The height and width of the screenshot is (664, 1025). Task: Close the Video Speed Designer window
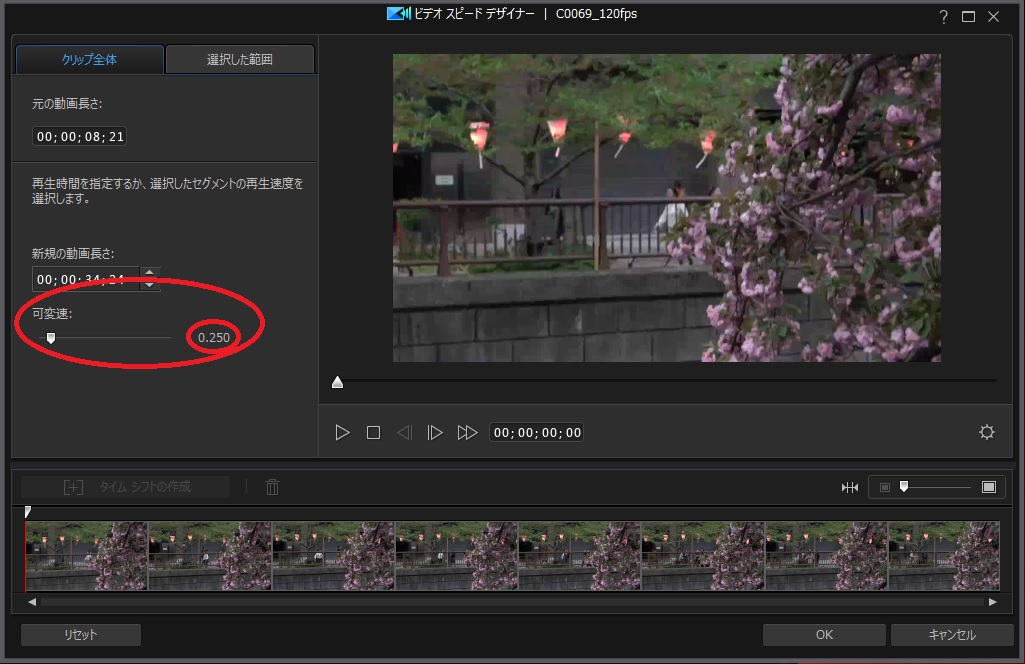pyautogui.click(x=994, y=17)
